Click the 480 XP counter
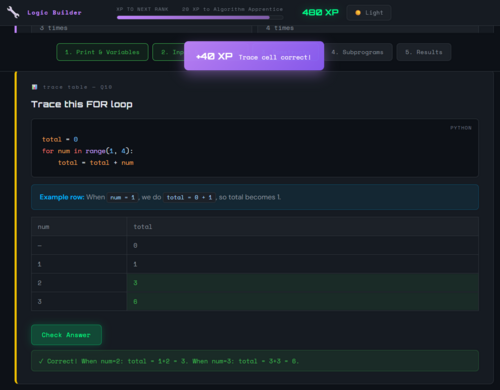This screenshot has height=390, width=500. click(x=320, y=12)
